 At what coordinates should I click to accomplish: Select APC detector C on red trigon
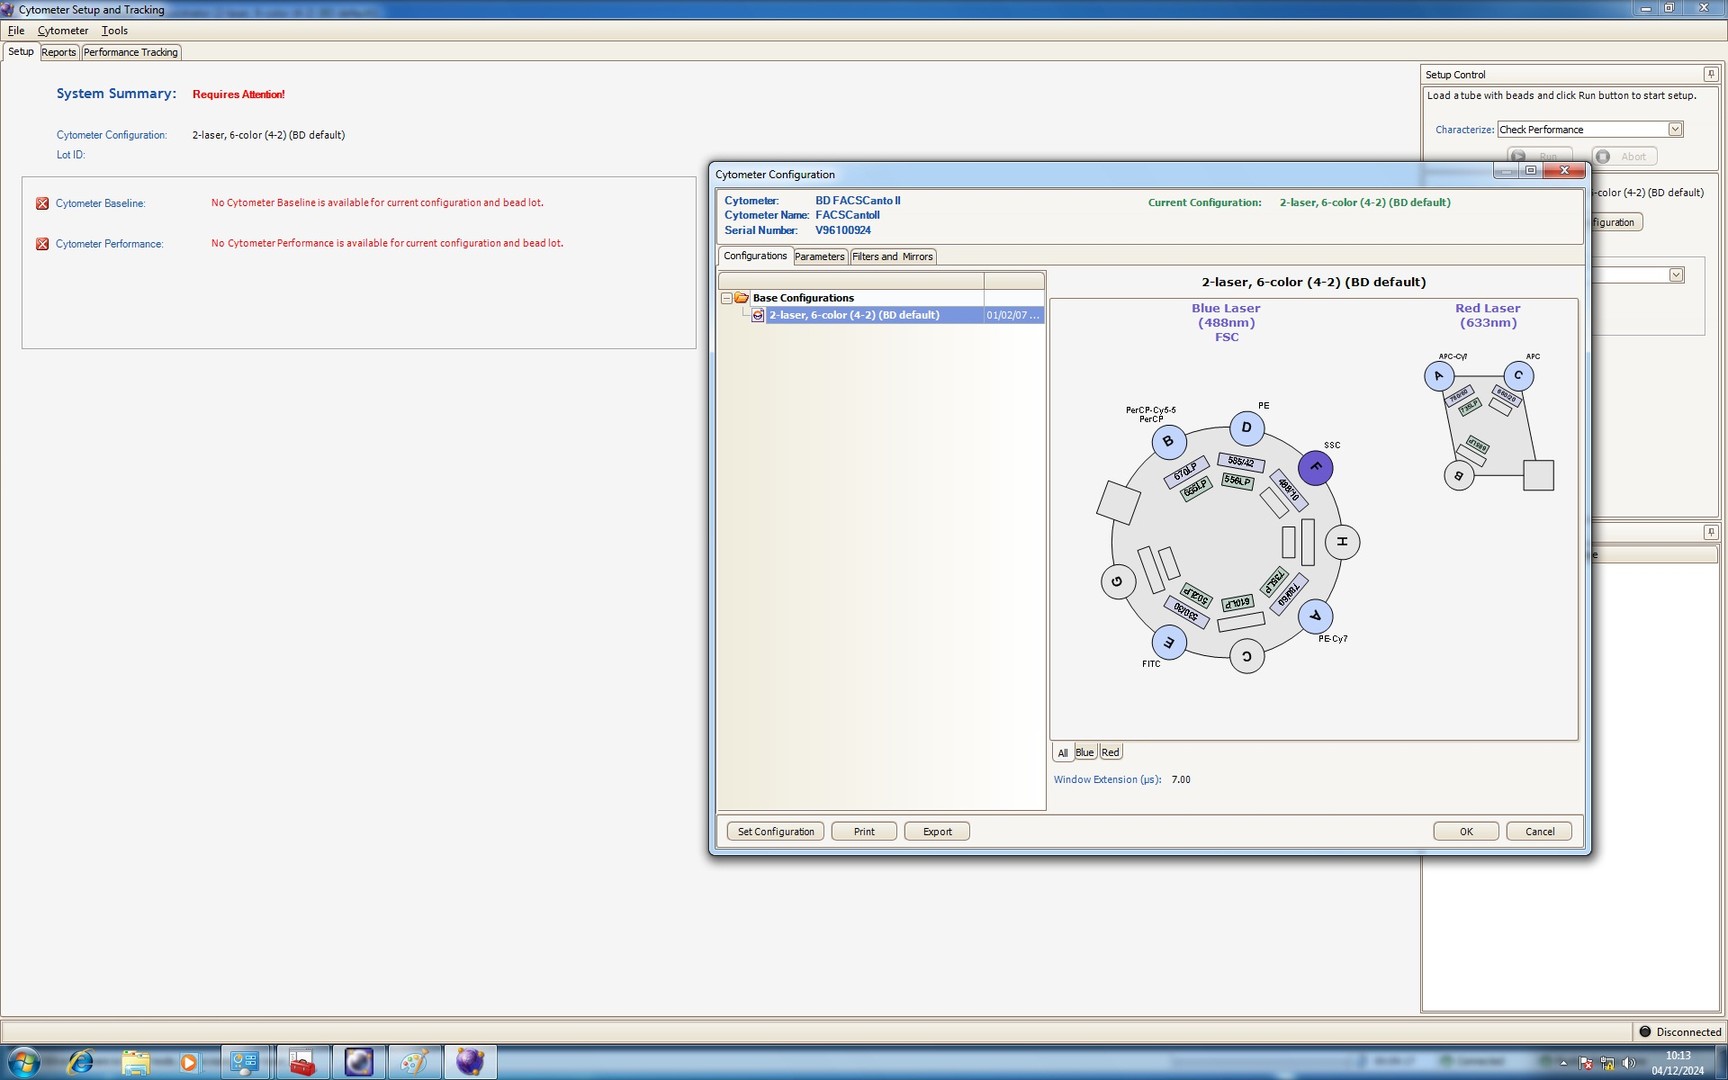[1518, 376]
